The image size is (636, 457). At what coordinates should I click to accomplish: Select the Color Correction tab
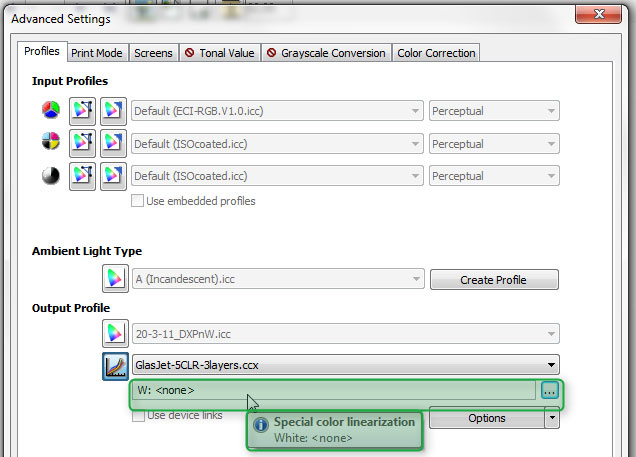437,53
